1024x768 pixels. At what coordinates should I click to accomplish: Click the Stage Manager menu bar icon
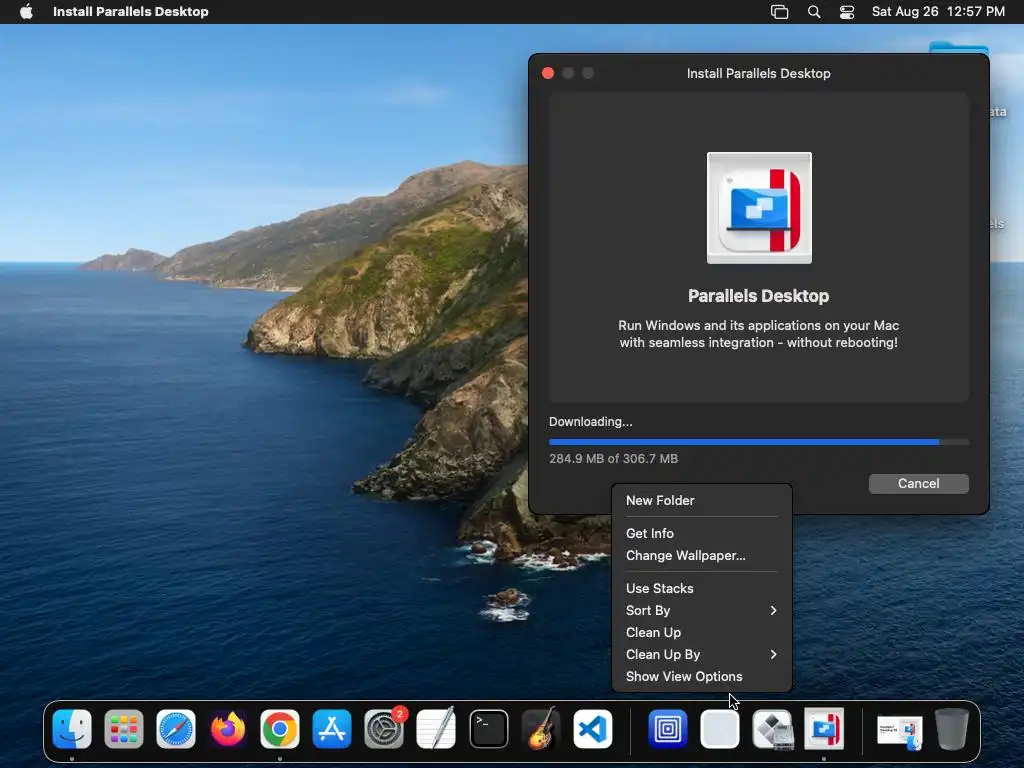[779, 12]
